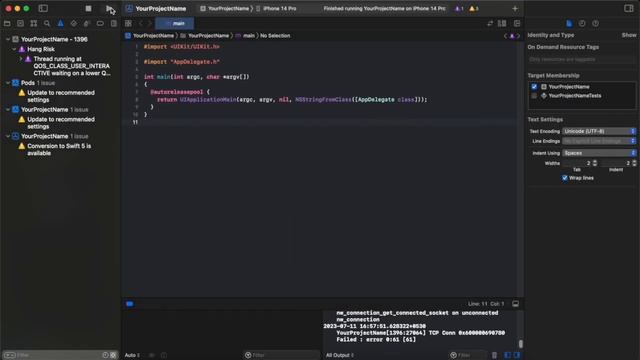
Task: Click the code review arrows icon
Action: [490, 24]
